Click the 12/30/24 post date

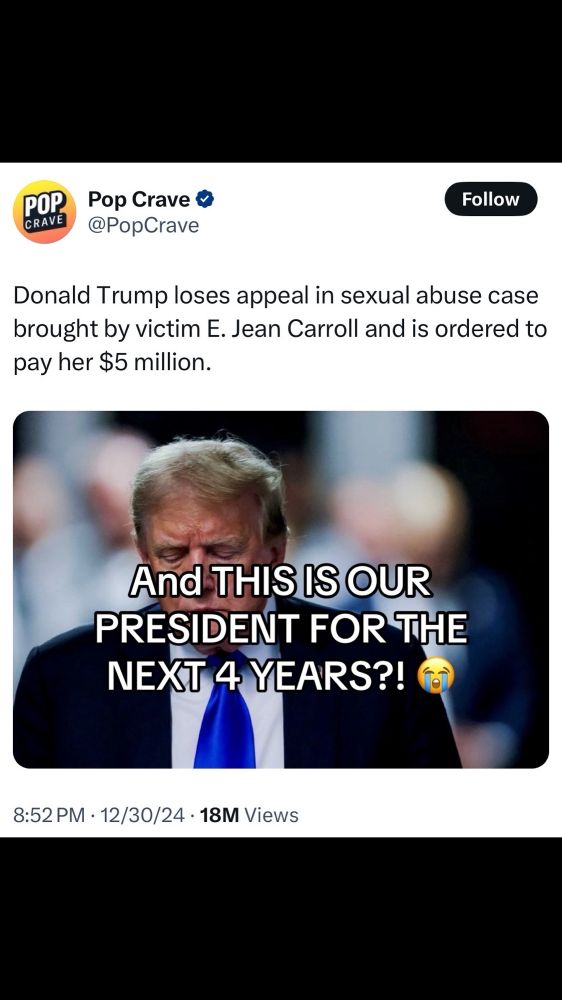coord(142,815)
